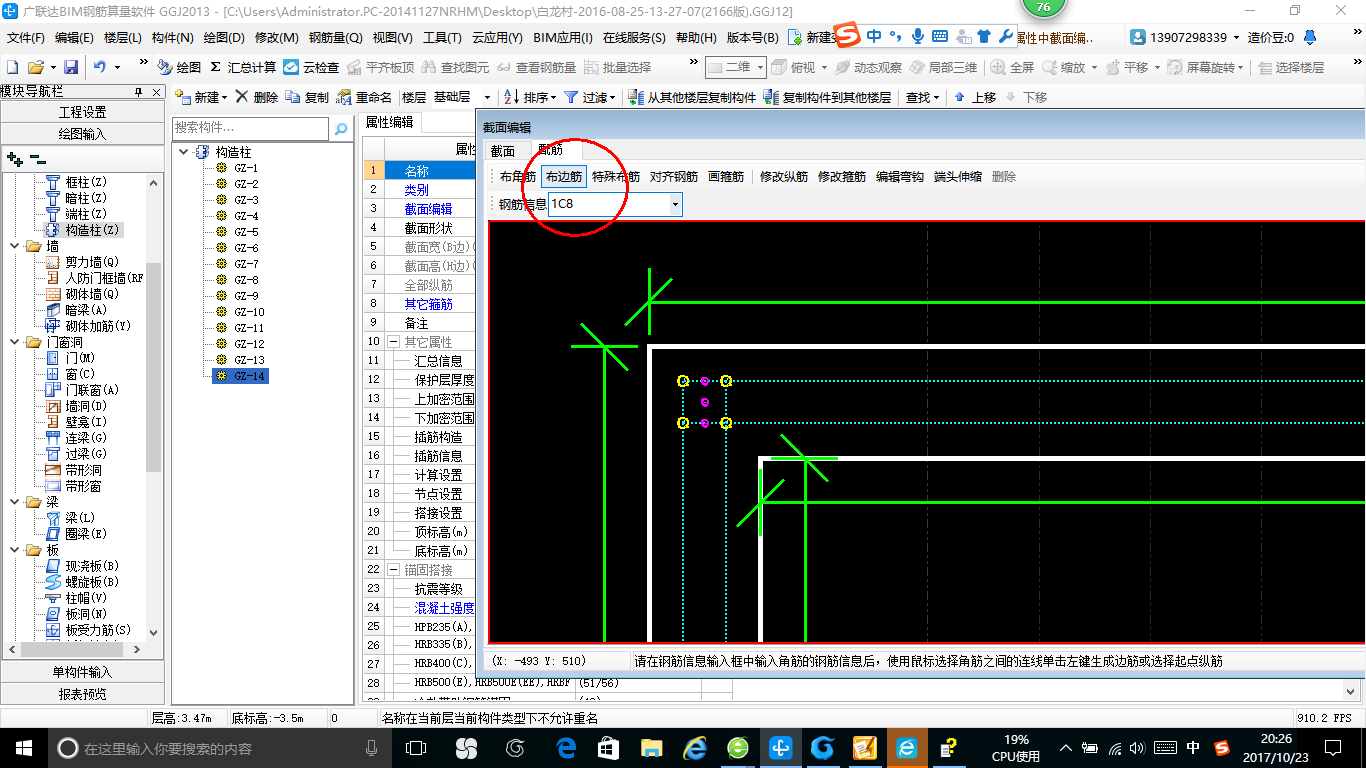Screen dimensions: 1366x768
Task: Click the 搜索构件 search box
Action: (250, 128)
